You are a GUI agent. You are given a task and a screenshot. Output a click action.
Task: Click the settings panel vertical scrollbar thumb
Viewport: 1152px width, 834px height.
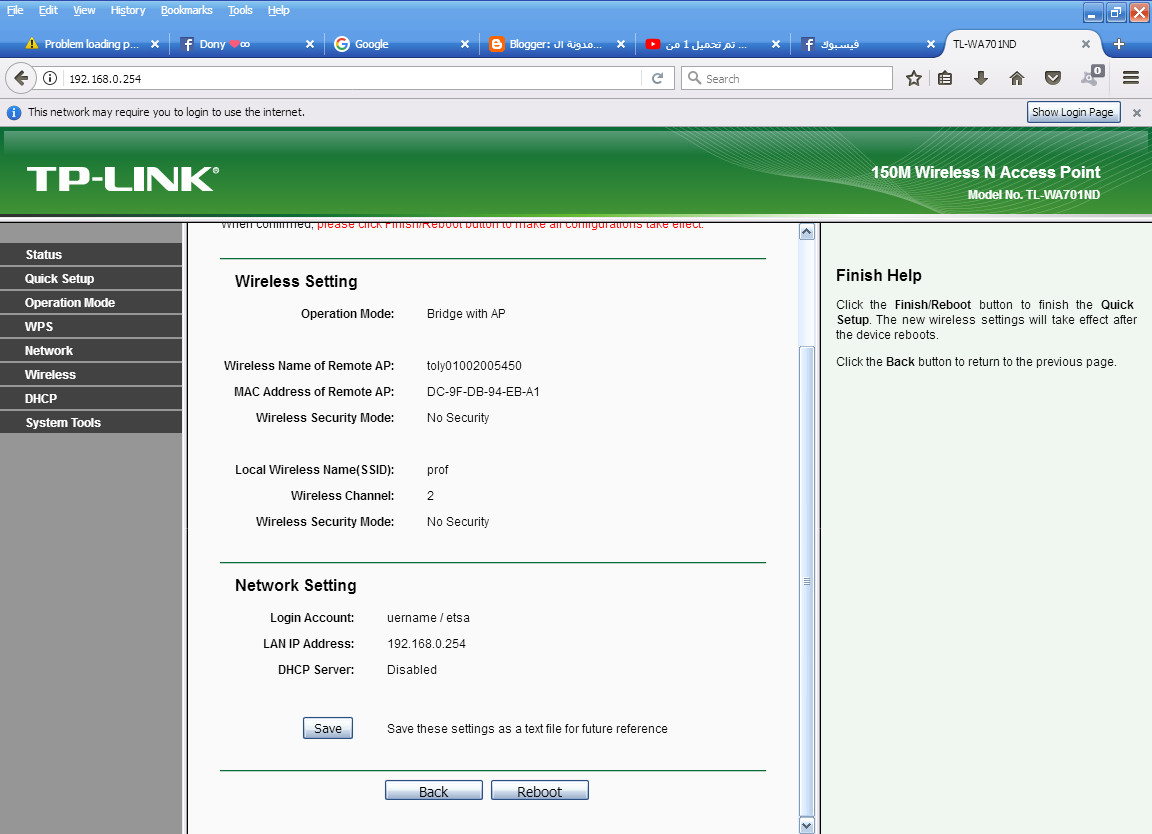807,580
